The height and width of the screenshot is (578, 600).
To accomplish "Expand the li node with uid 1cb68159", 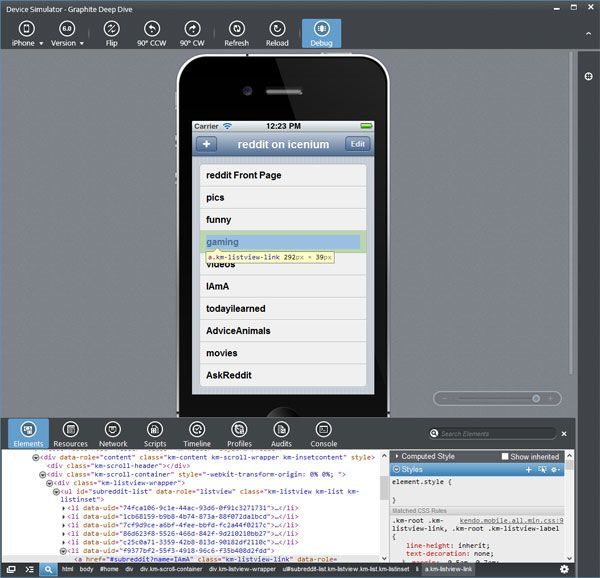I will click(64, 517).
